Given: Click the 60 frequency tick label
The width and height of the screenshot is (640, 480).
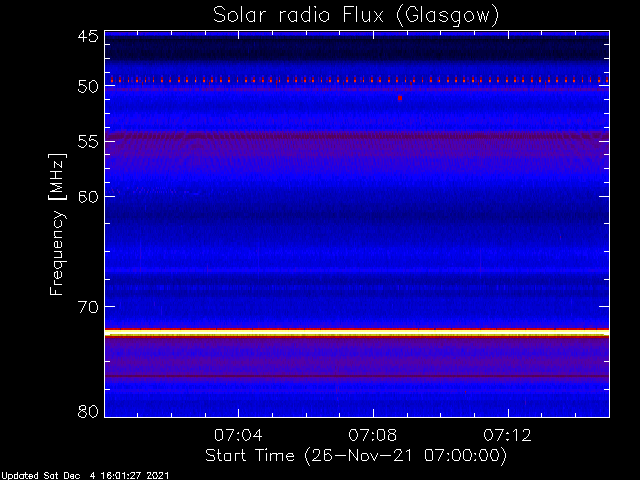Looking at the screenshot, I should tap(88, 197).
